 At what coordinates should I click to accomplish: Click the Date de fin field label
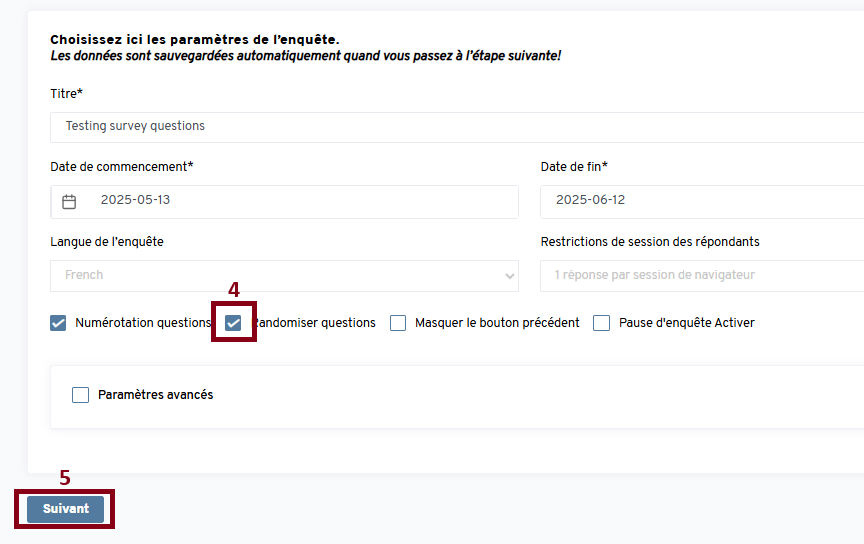pyautogui.click(x=574, y=167)
